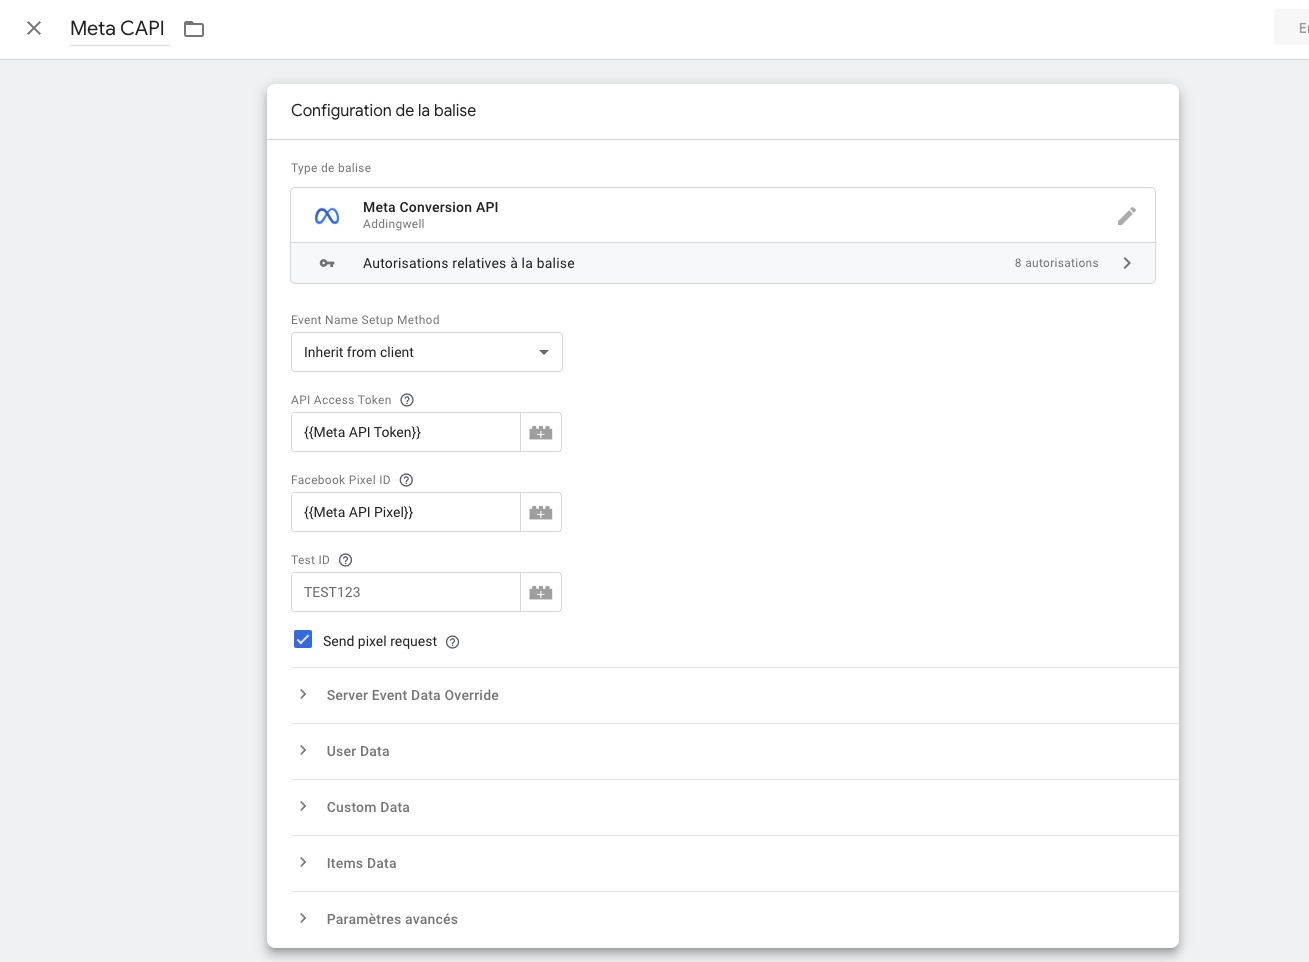Click help icon next to API Access Token

(x=407, y=400)
